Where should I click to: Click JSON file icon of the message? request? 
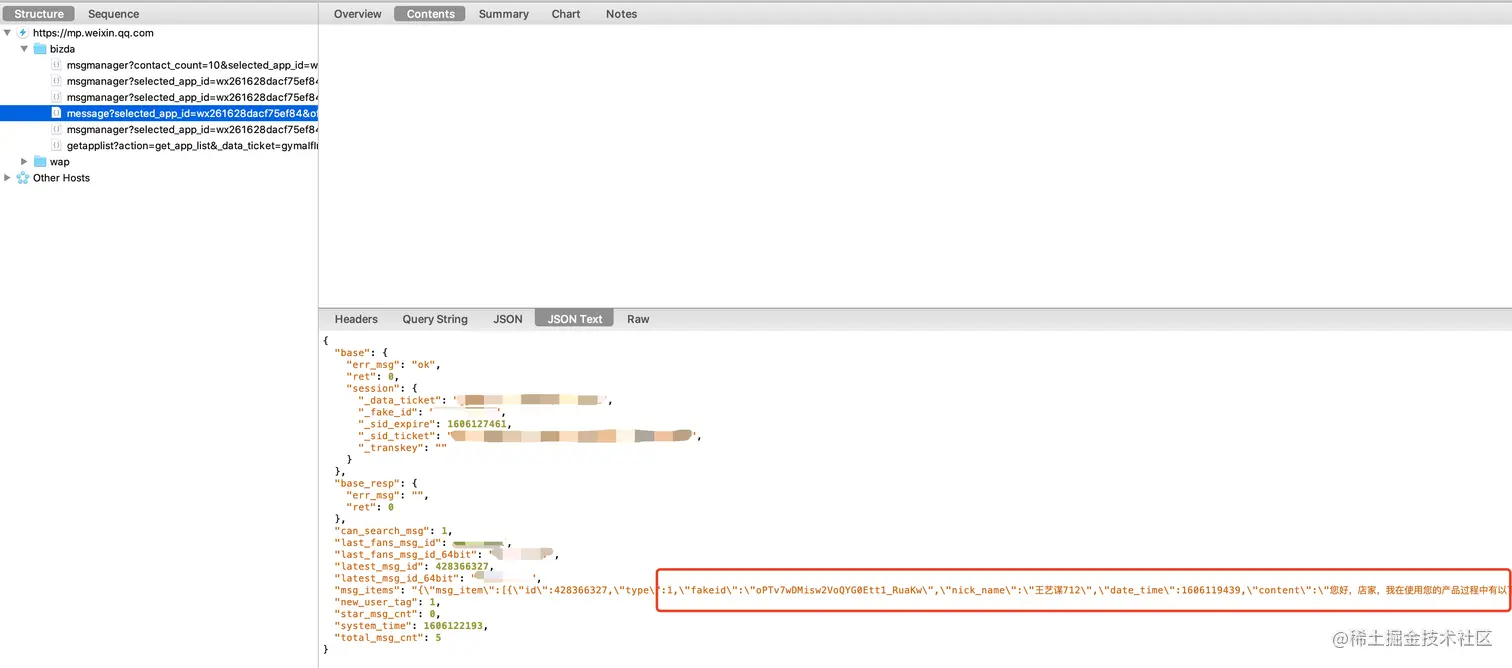click(57, 113)
